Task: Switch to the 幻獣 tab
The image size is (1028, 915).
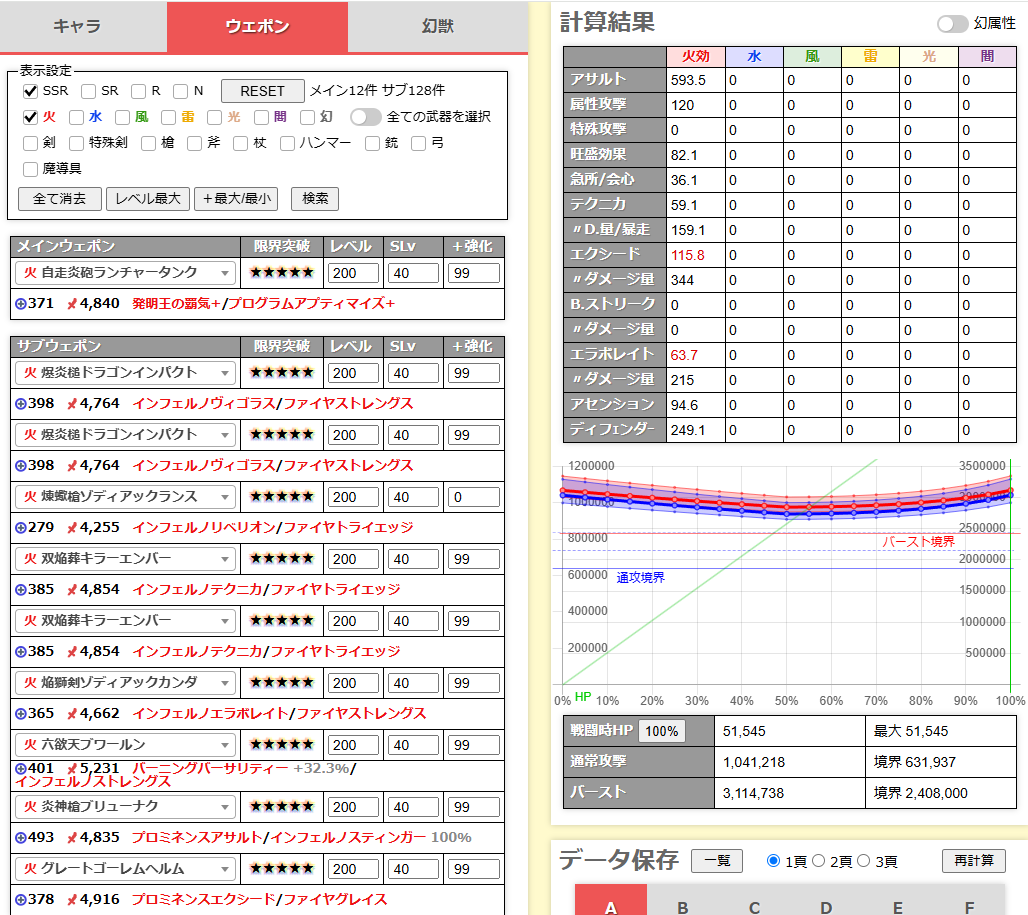Action: coord(437,26)
